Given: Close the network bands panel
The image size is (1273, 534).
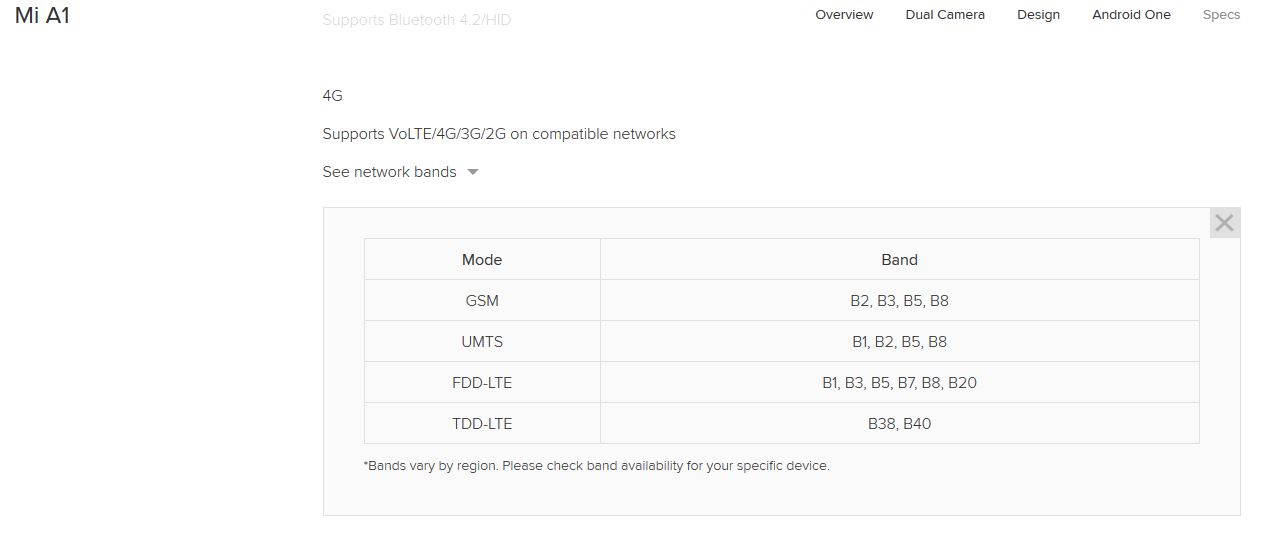Looking at the screenshot, I should click(x=1224, y=223).
